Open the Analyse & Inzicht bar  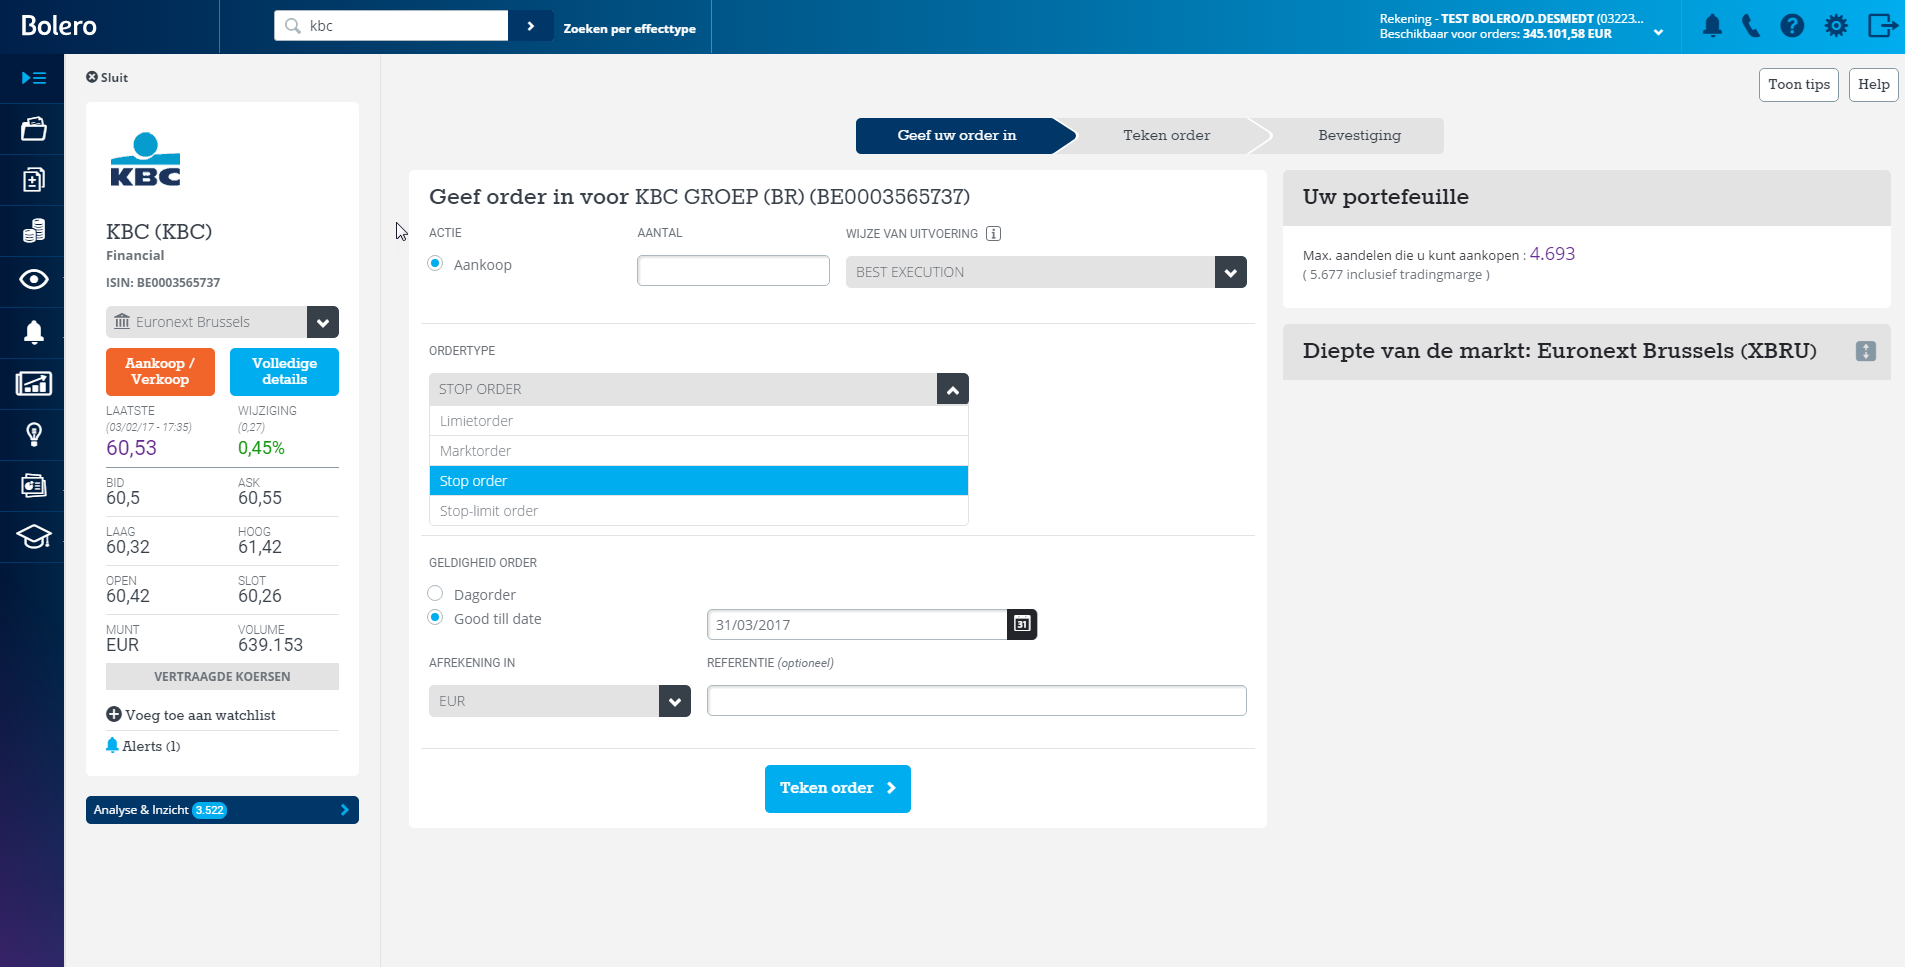coord(222,810)
